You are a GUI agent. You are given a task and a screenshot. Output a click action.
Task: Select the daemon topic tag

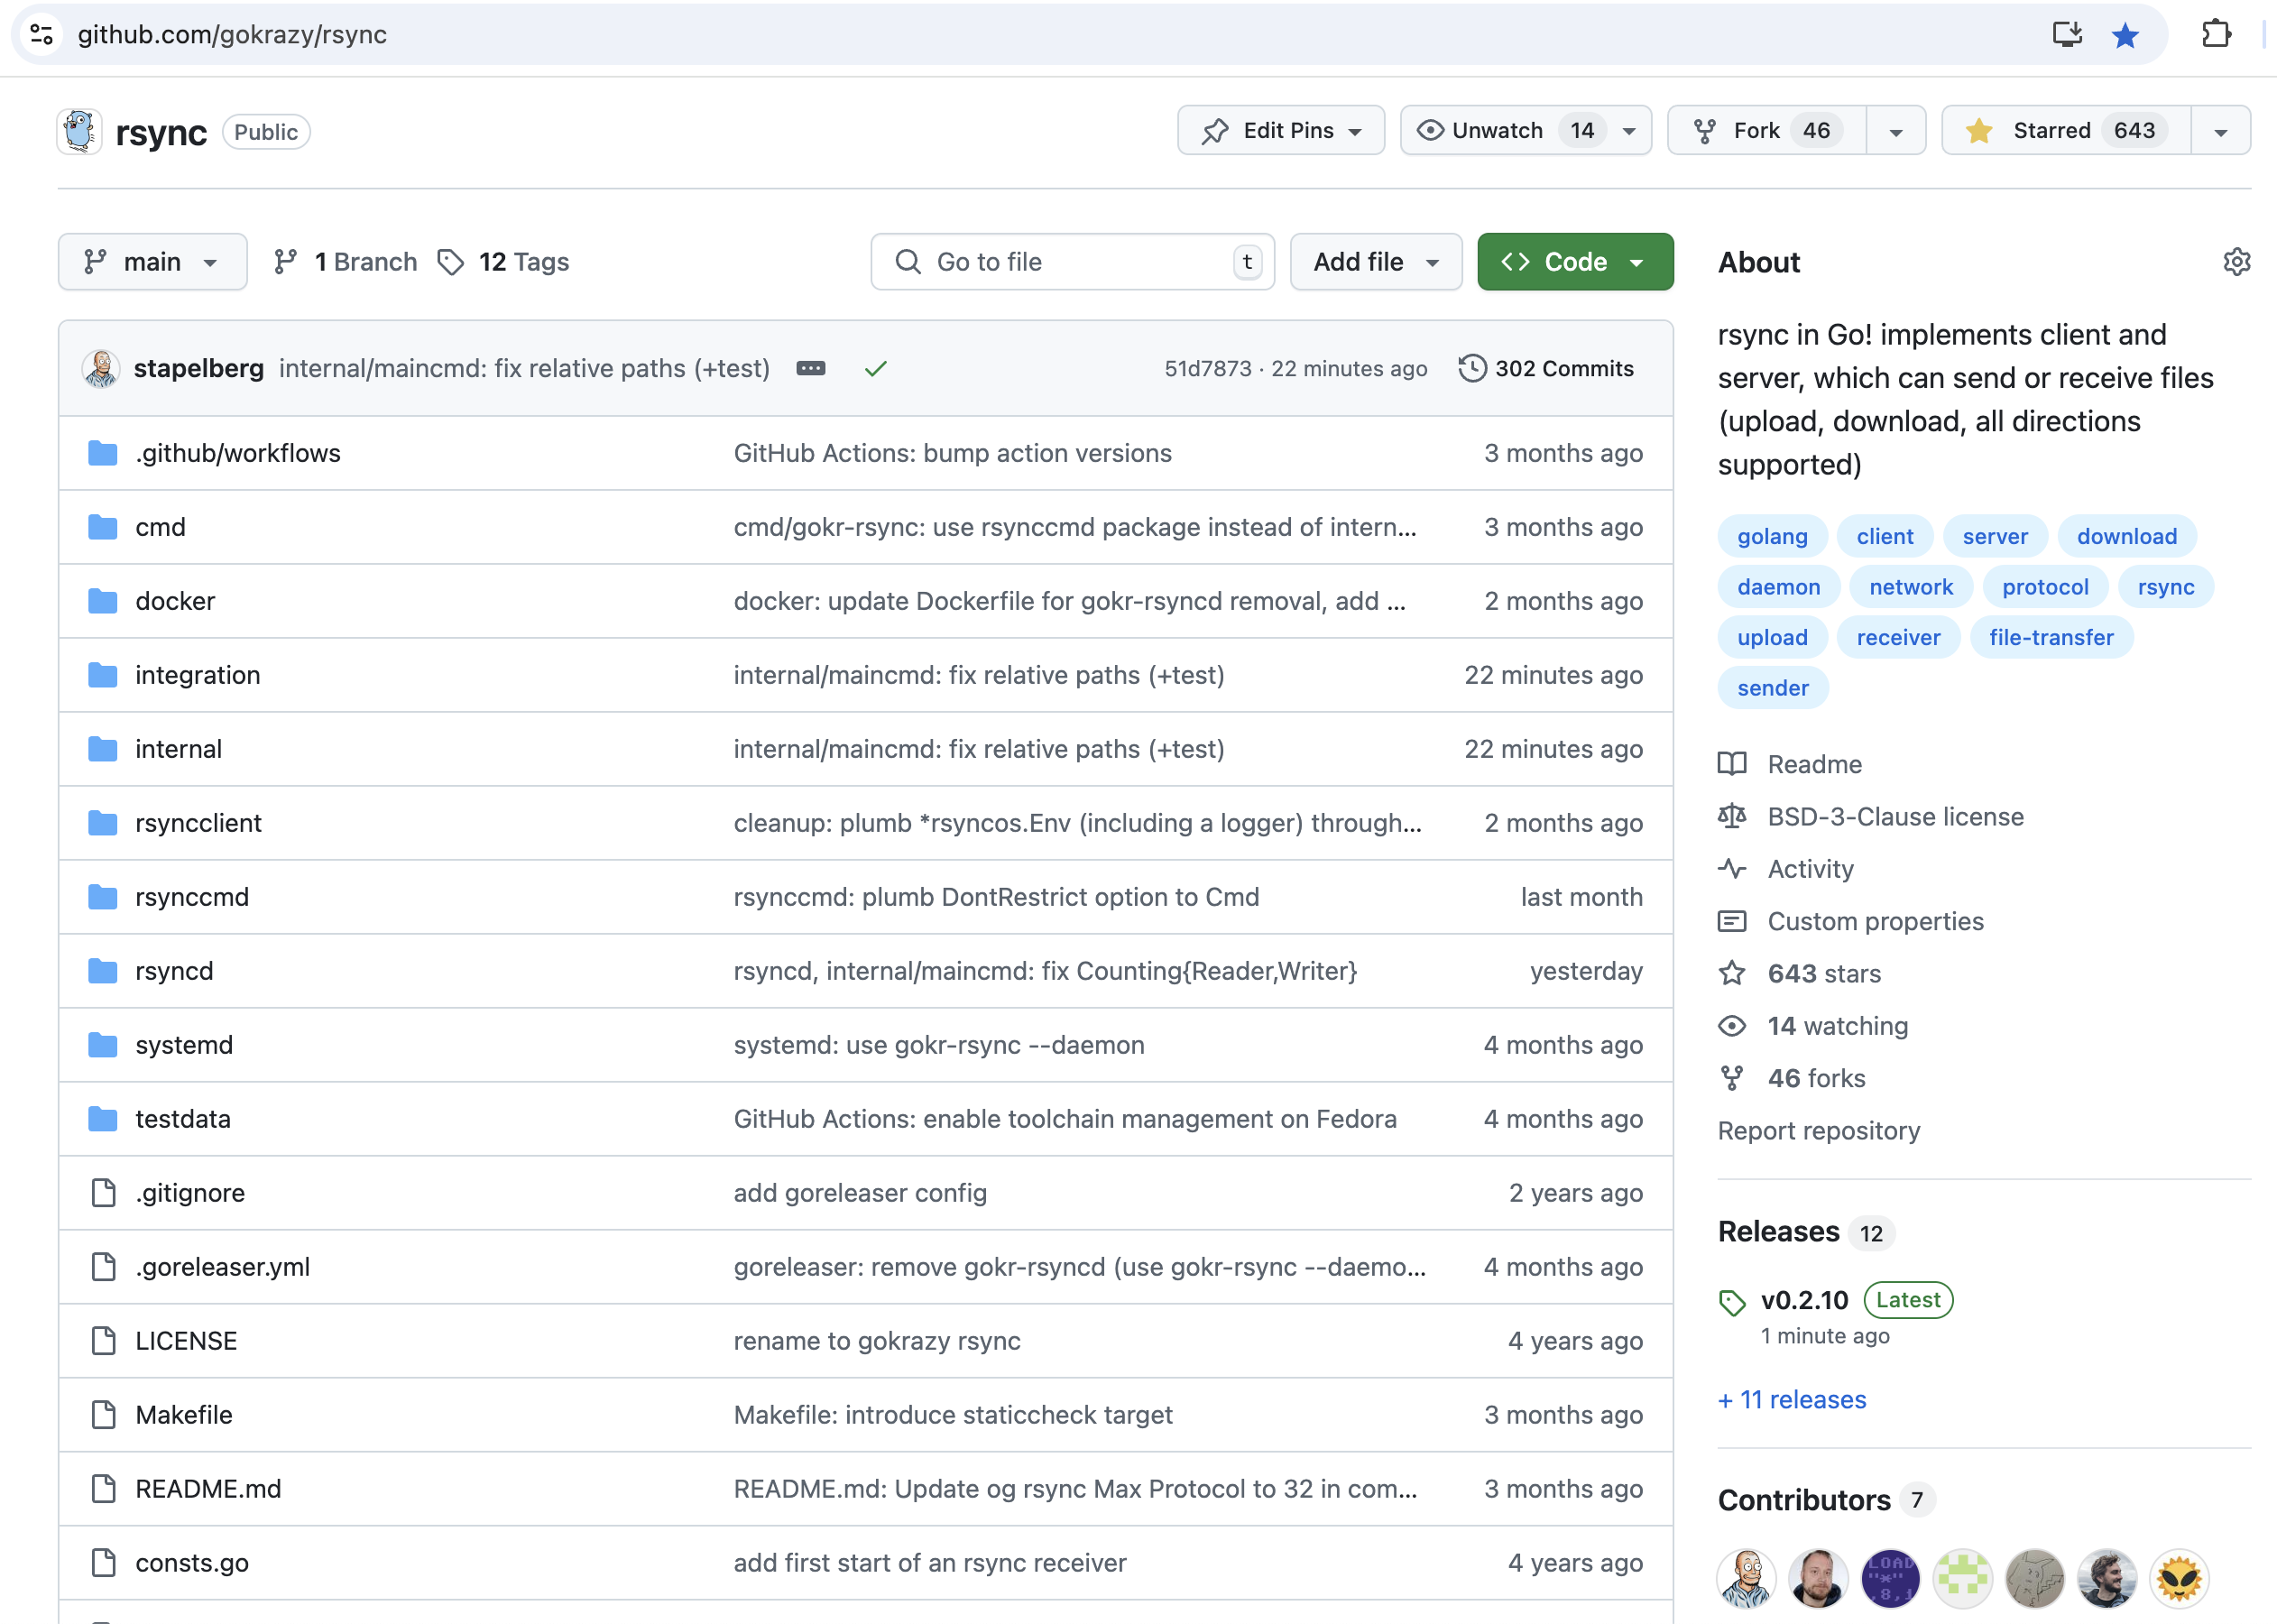pos(1778,587)
